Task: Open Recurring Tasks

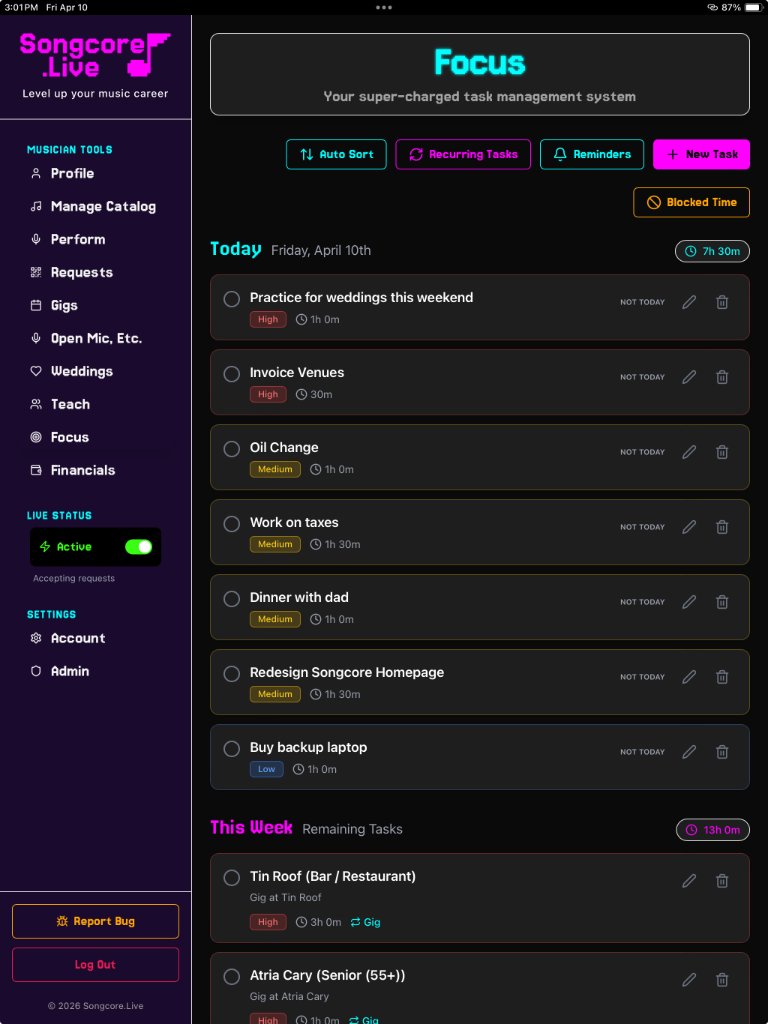Action: [463, 155]
